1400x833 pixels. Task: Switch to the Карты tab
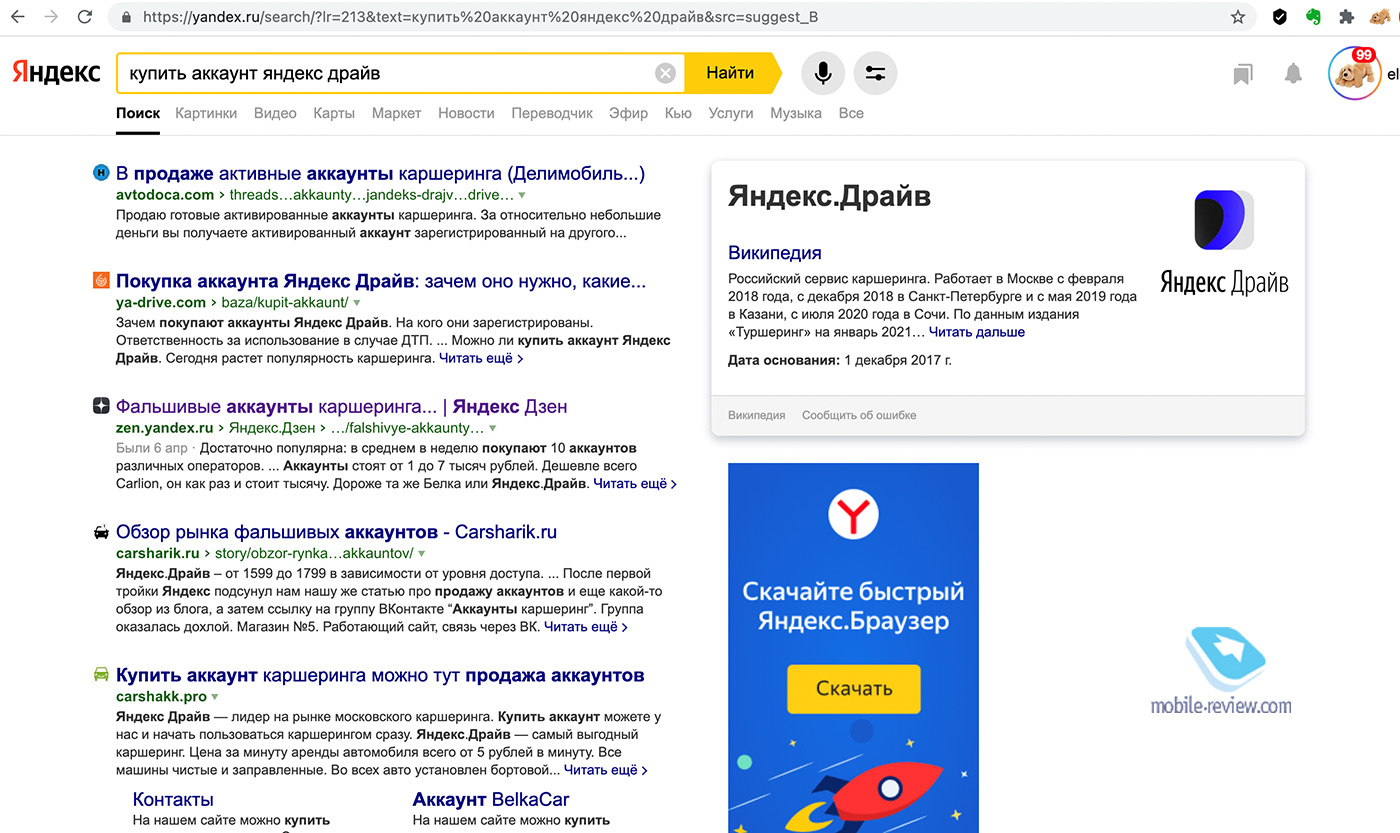pos(334,113)
